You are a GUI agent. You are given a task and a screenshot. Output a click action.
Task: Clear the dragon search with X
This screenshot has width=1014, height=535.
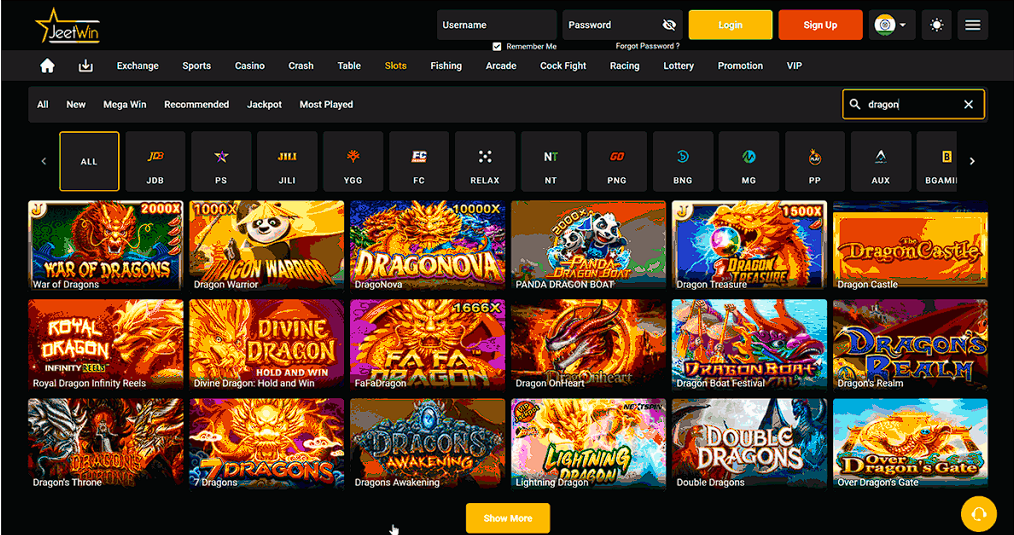click(968, 104)
